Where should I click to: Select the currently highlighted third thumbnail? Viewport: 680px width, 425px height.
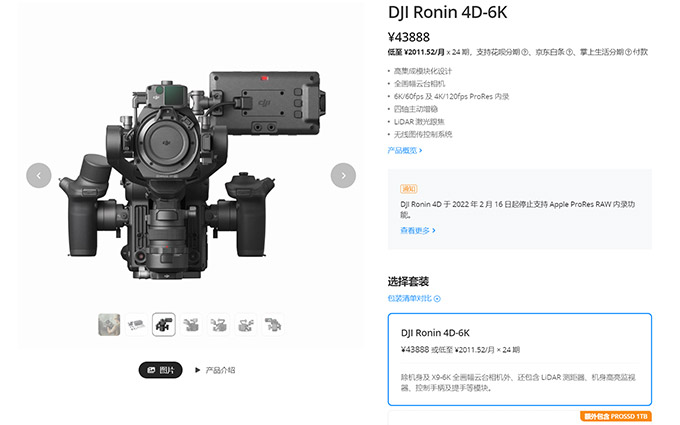pyautogui.click(x=164, y=324)
